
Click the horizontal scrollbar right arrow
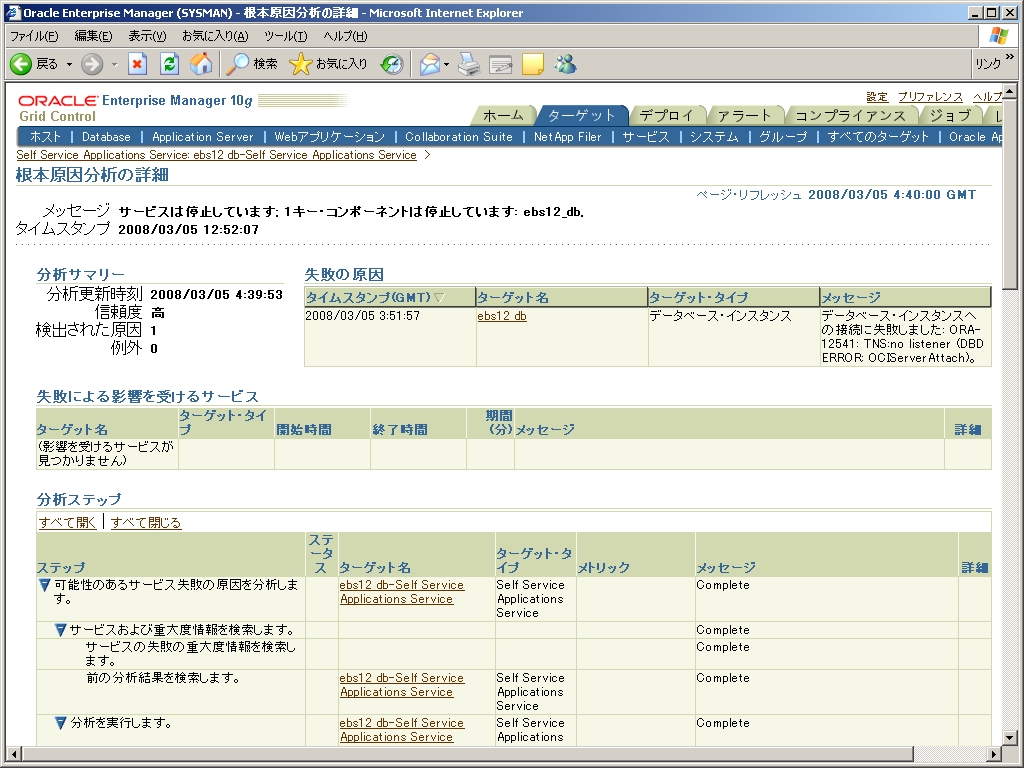(994, 752)
